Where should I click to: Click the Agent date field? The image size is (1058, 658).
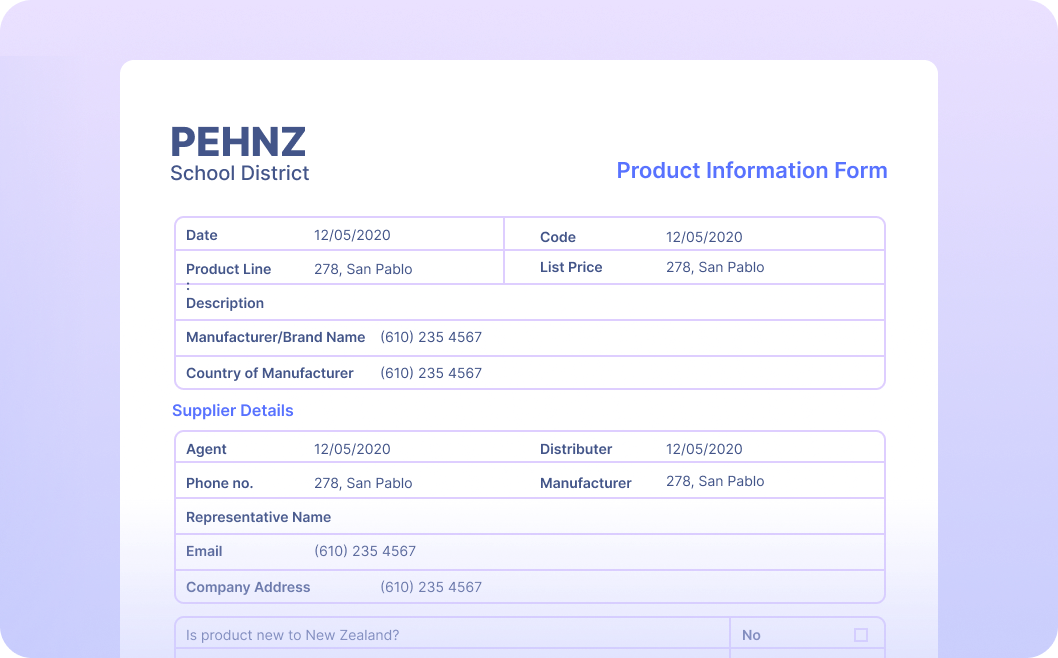click(352, 449)
